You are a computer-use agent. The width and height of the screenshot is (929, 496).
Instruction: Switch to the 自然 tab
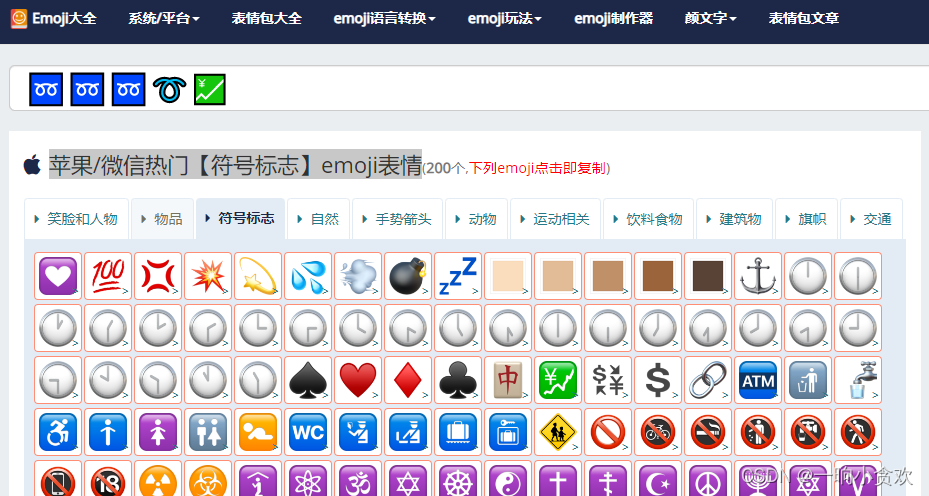[x=319, y=219]
